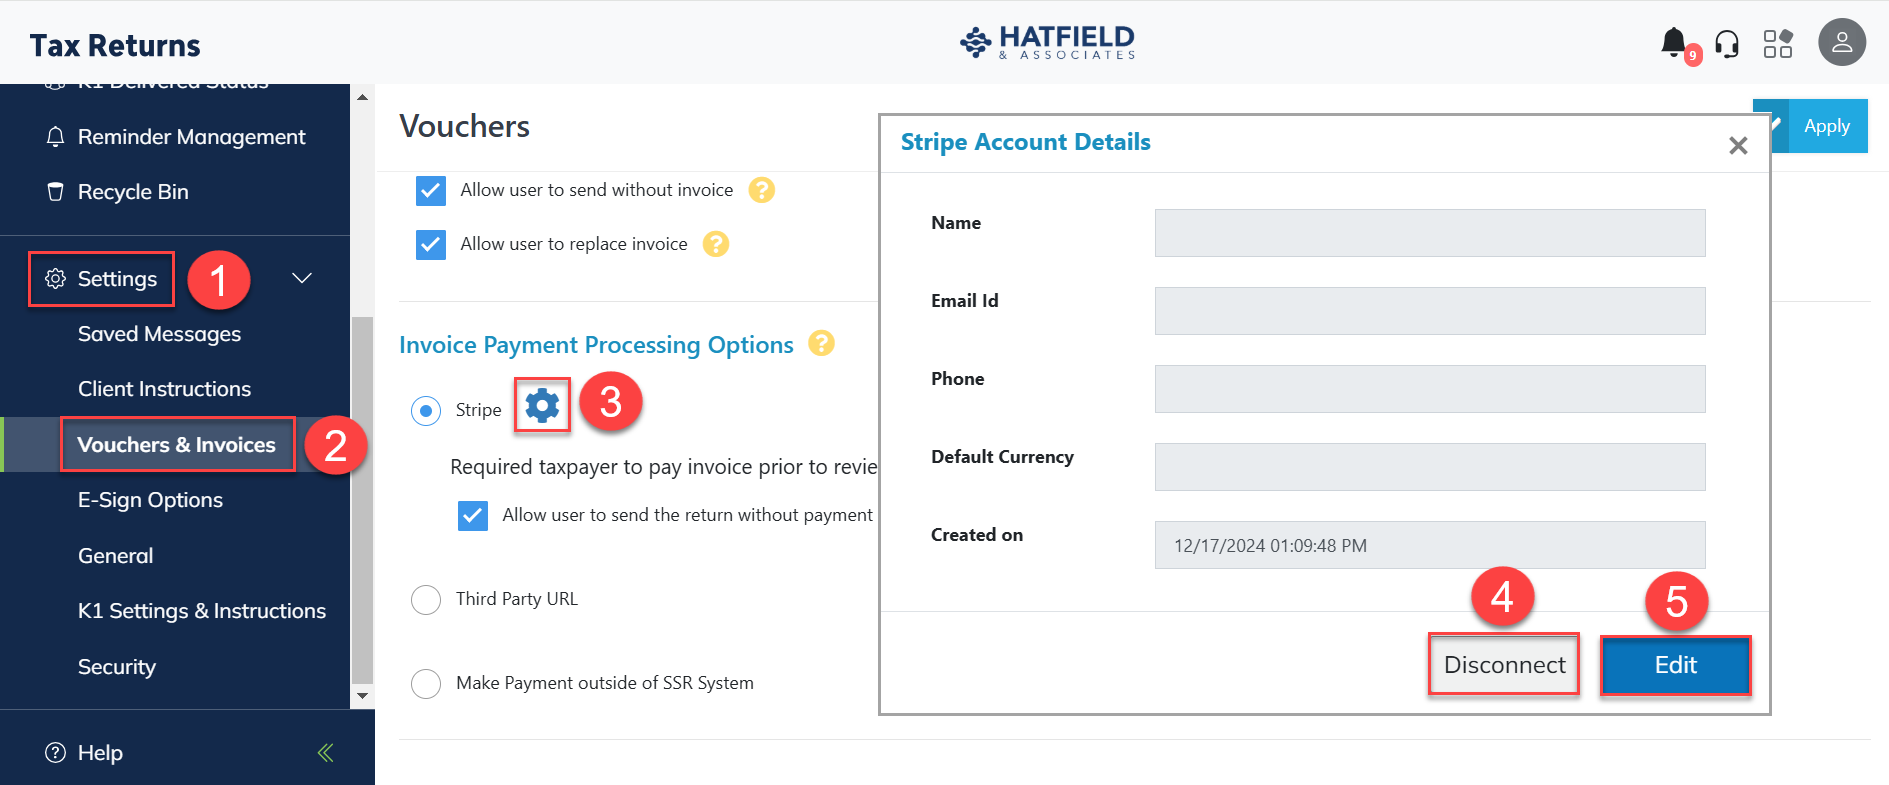Open the notifications bell icon
1889x785 pixels.
[1674, 43]
